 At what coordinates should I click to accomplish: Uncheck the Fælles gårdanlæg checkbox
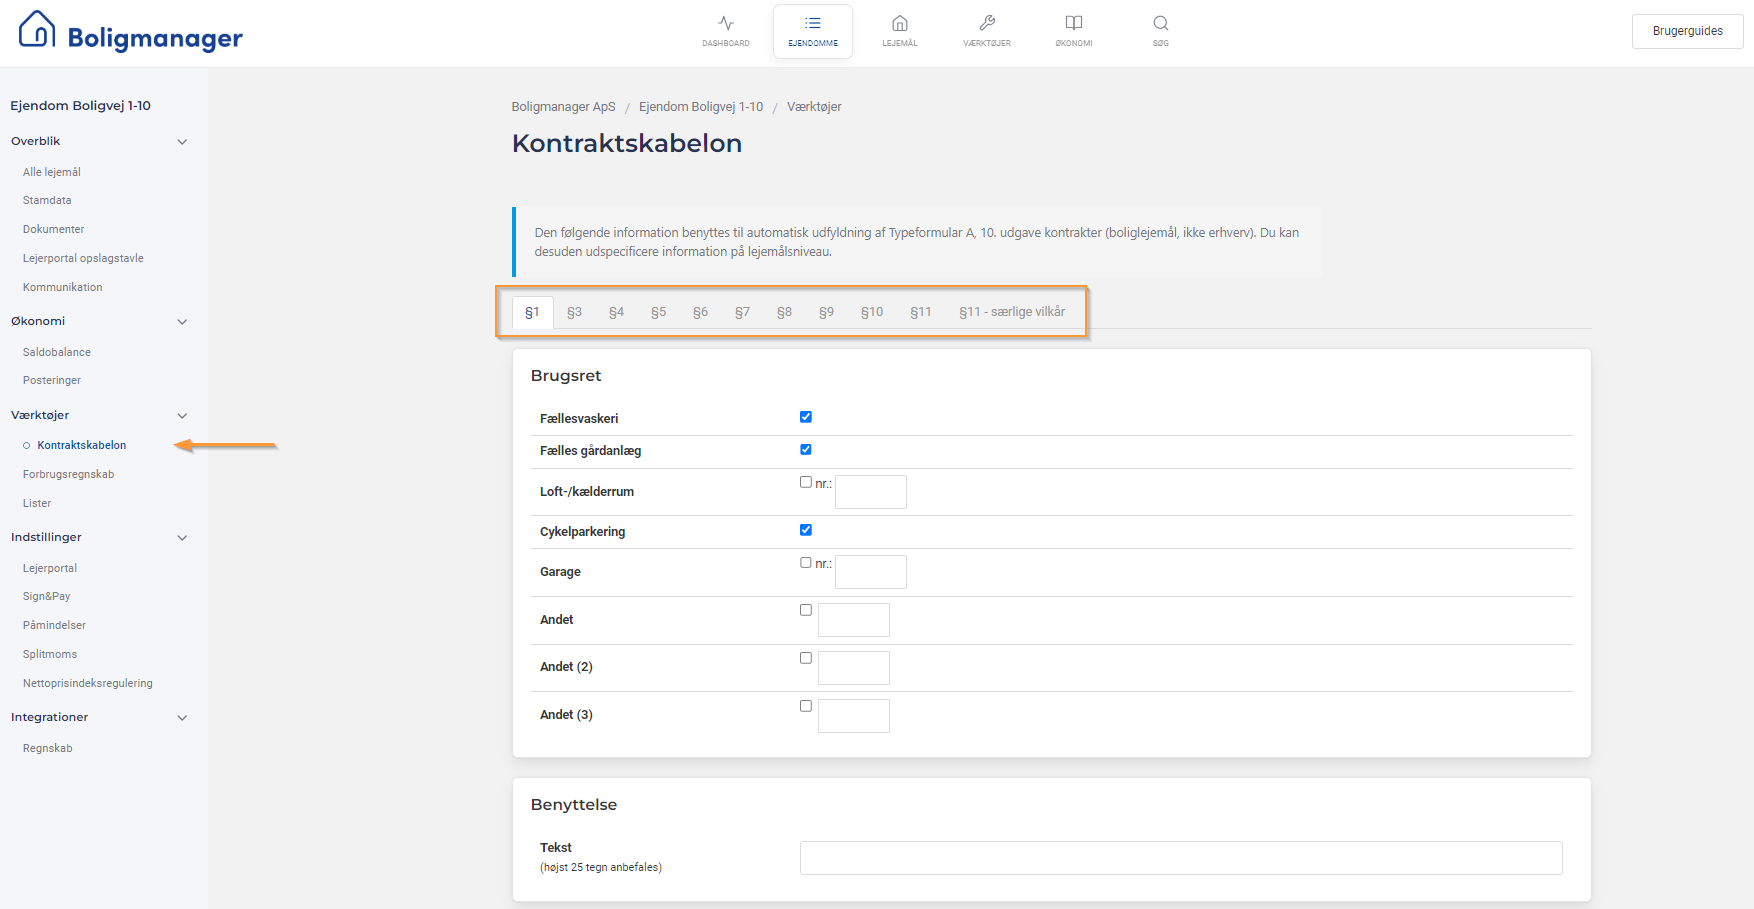(x=806, y=449)
